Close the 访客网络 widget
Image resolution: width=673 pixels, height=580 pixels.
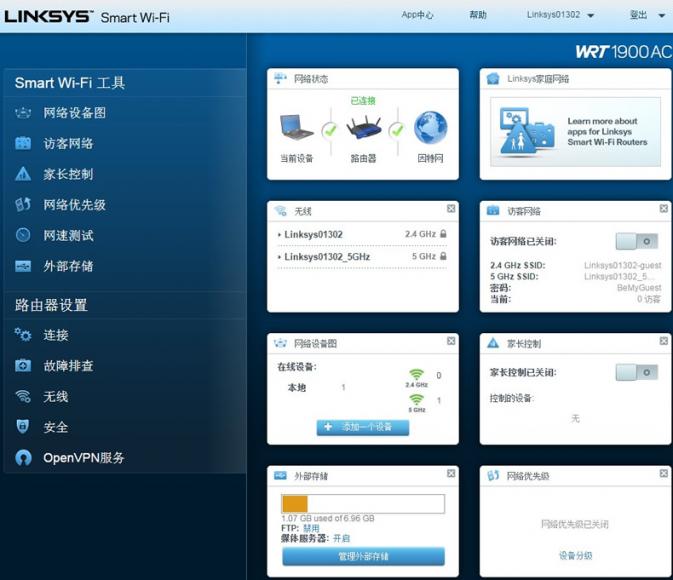point(664,209)
